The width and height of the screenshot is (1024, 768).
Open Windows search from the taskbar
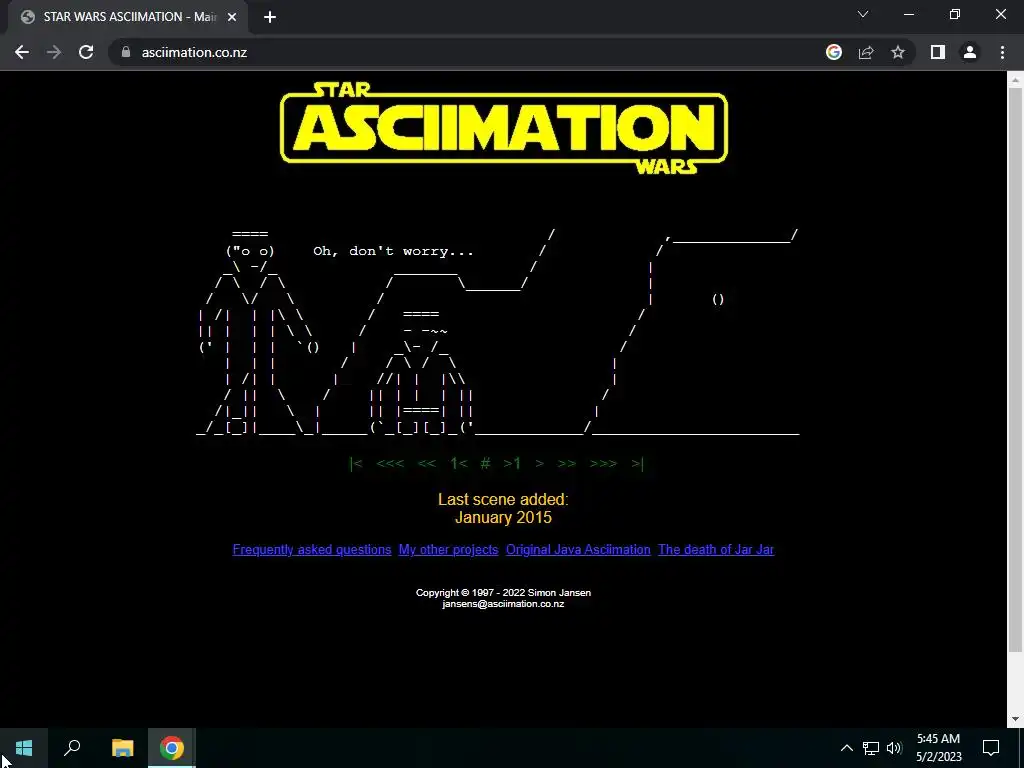[x=72, y=748]
